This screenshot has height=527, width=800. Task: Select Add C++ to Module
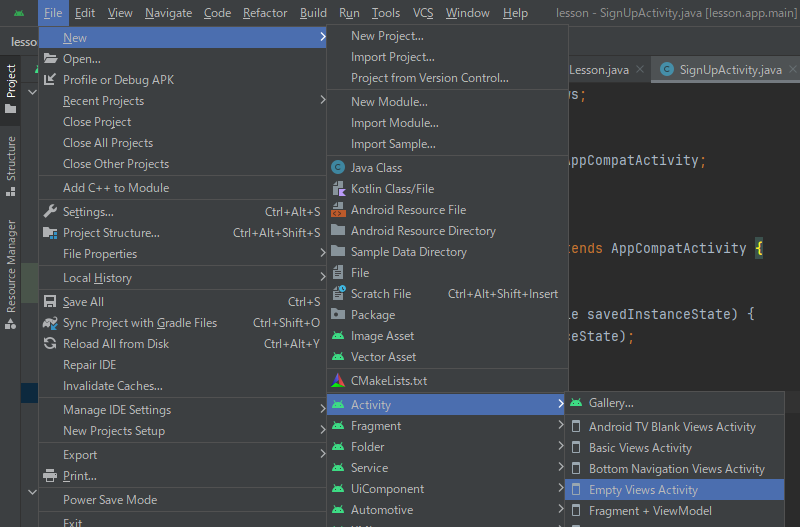182,188
